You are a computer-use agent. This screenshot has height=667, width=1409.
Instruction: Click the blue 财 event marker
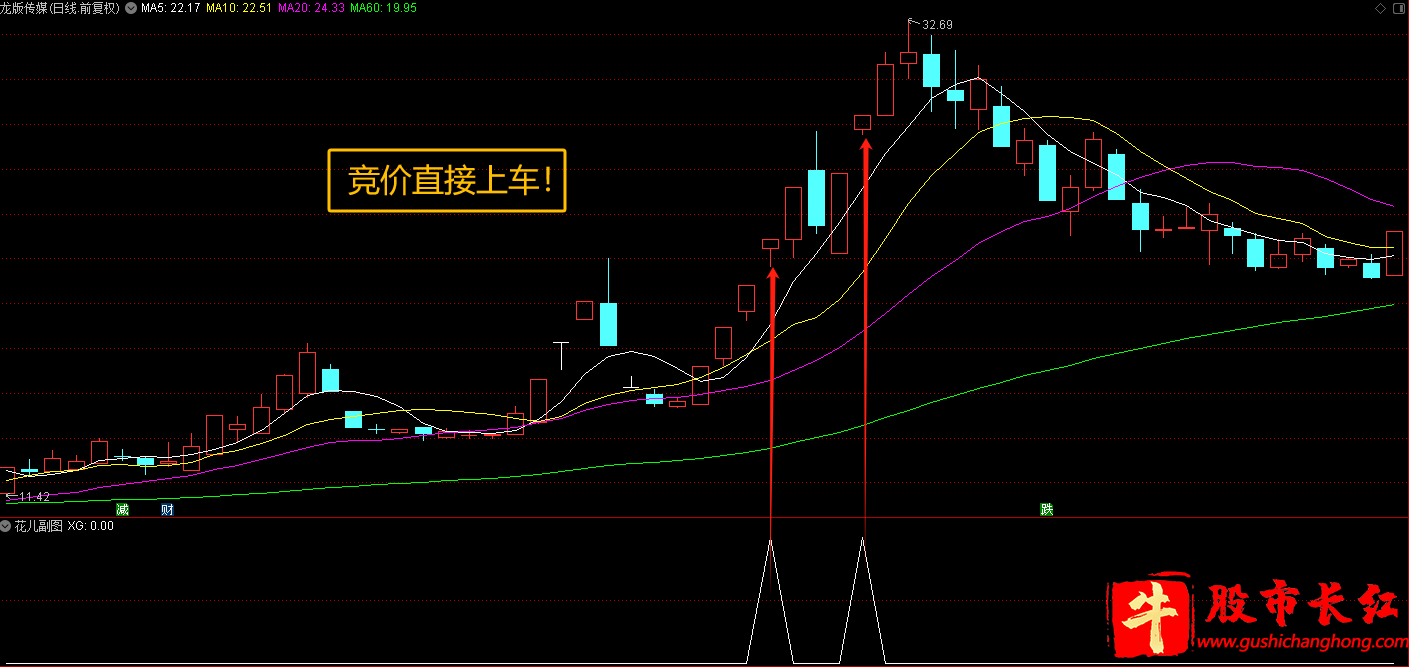(x=168, y=509)
